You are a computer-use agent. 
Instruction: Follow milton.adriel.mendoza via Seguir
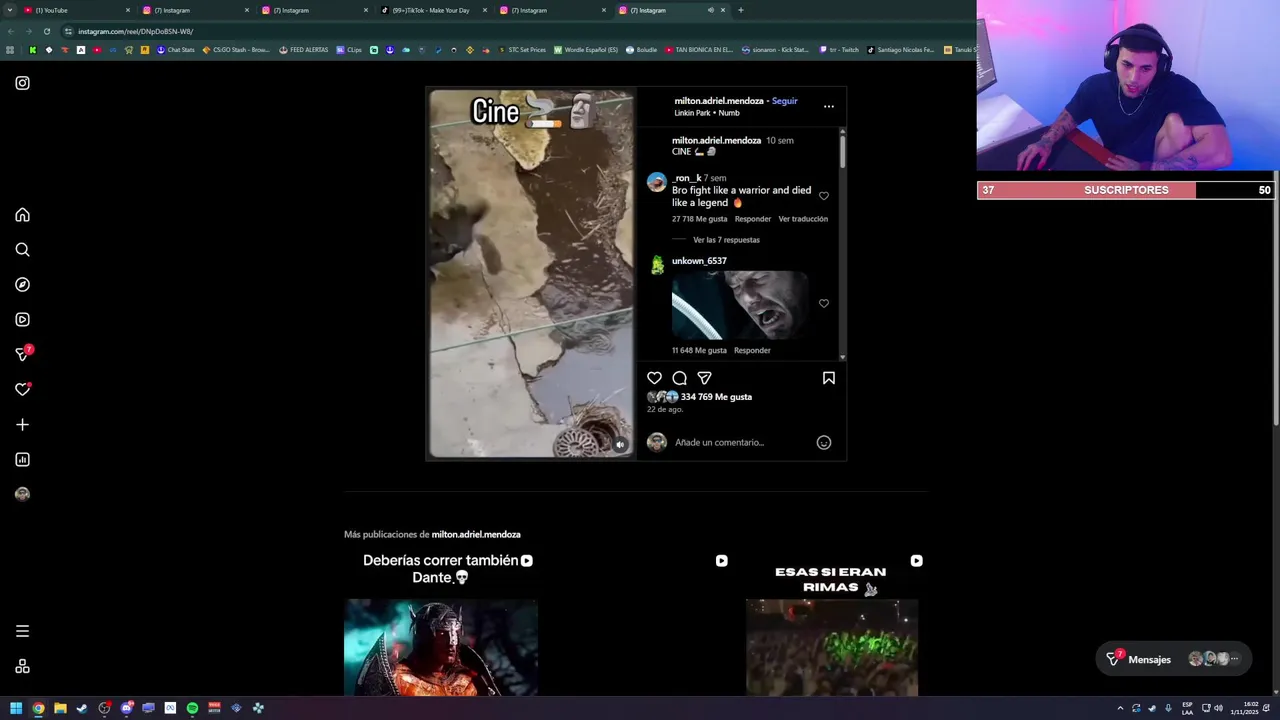[x=785, y=101]
